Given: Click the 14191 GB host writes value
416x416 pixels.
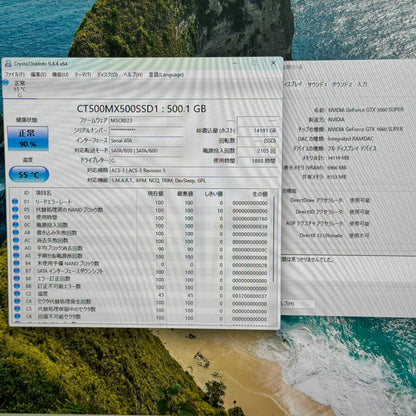Looking at the screenshot, I should click(x=257, y=130).
